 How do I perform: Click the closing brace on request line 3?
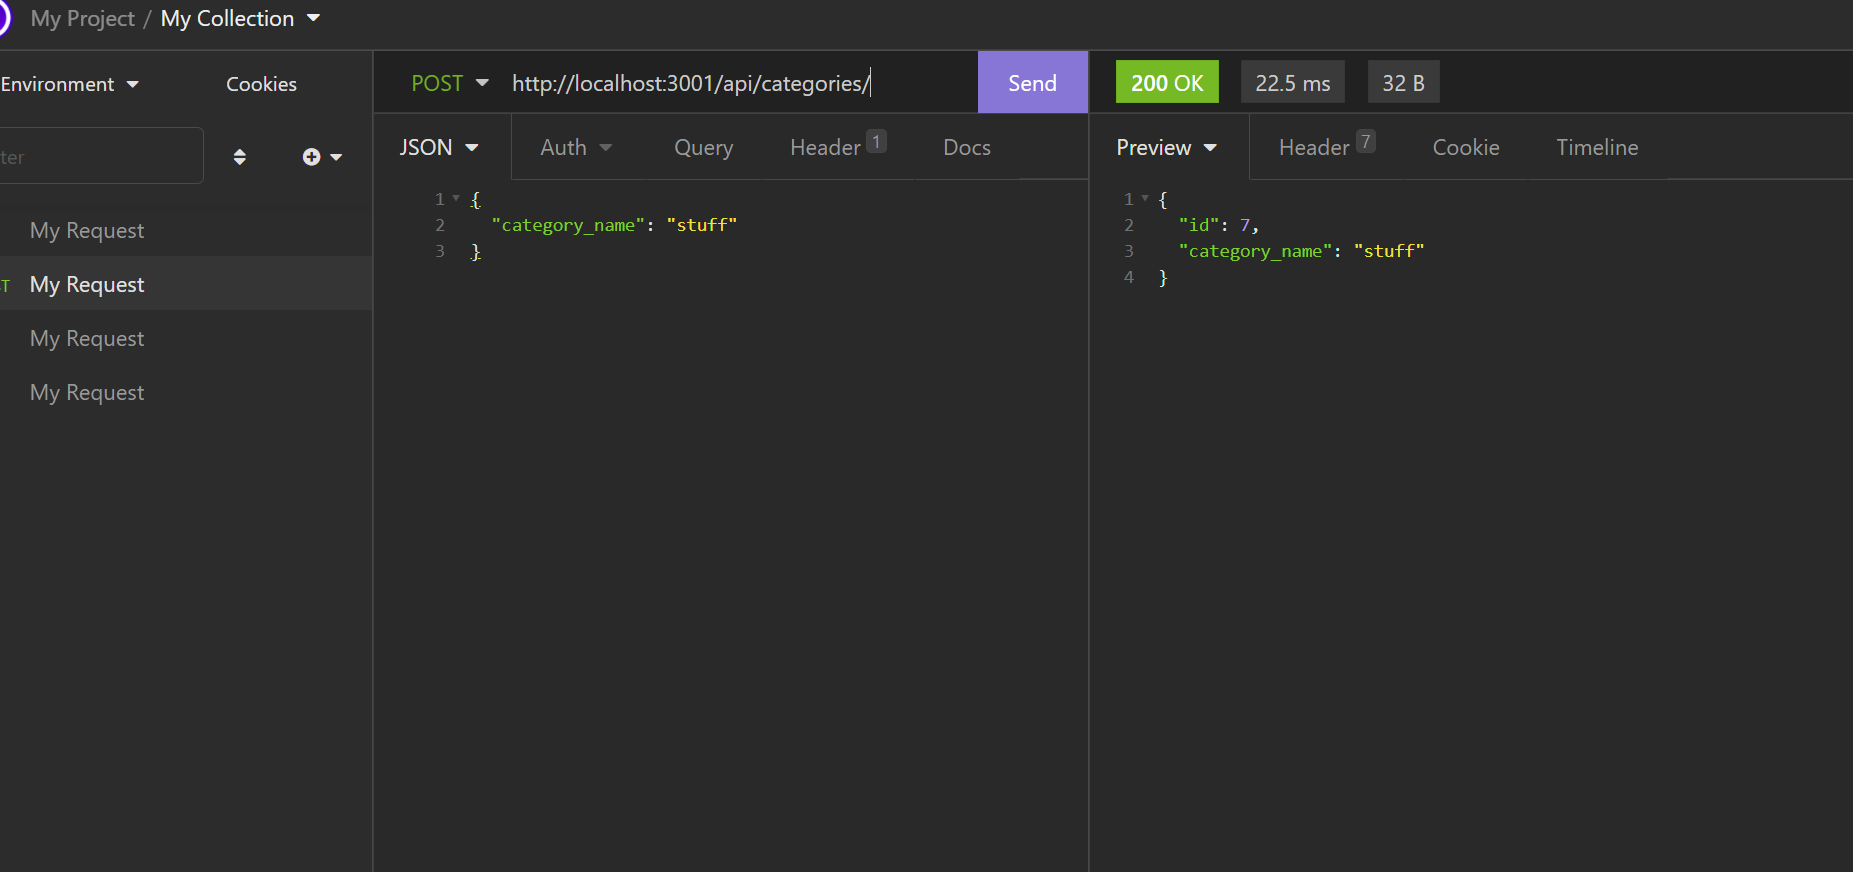click(x=476, y=251)
